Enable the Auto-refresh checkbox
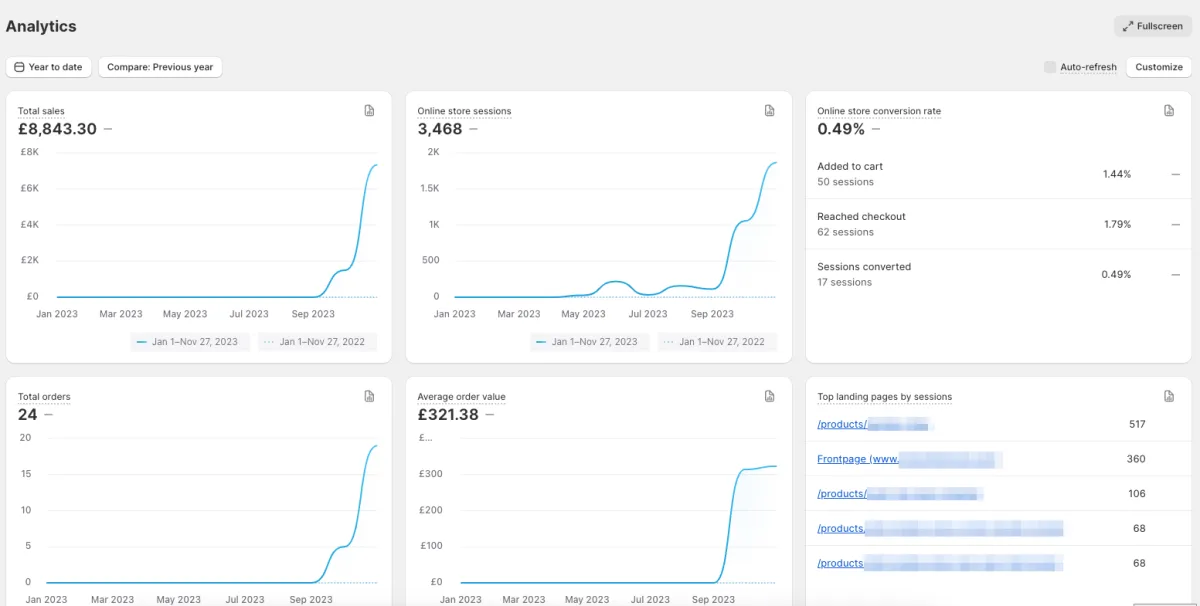This screenshot has height=606, width=1200. pos(1050,67)
